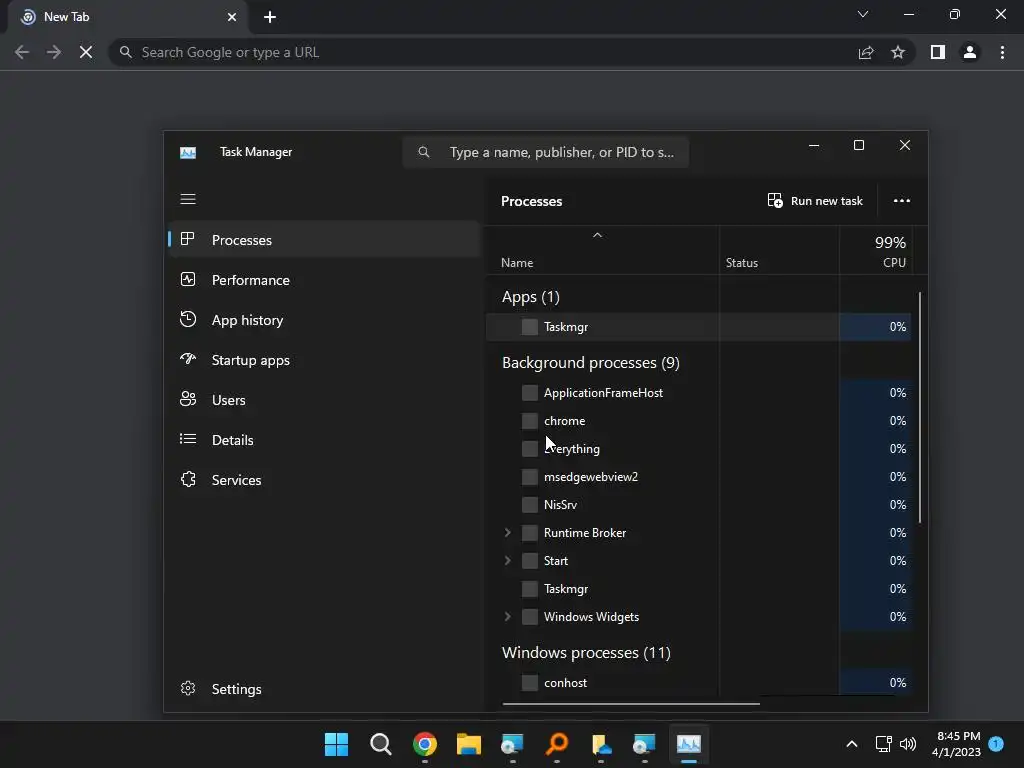The height and width of the screenshot is (768, 1024).
Task: Click the Apps (1) group header
Action: pos(530,297)
